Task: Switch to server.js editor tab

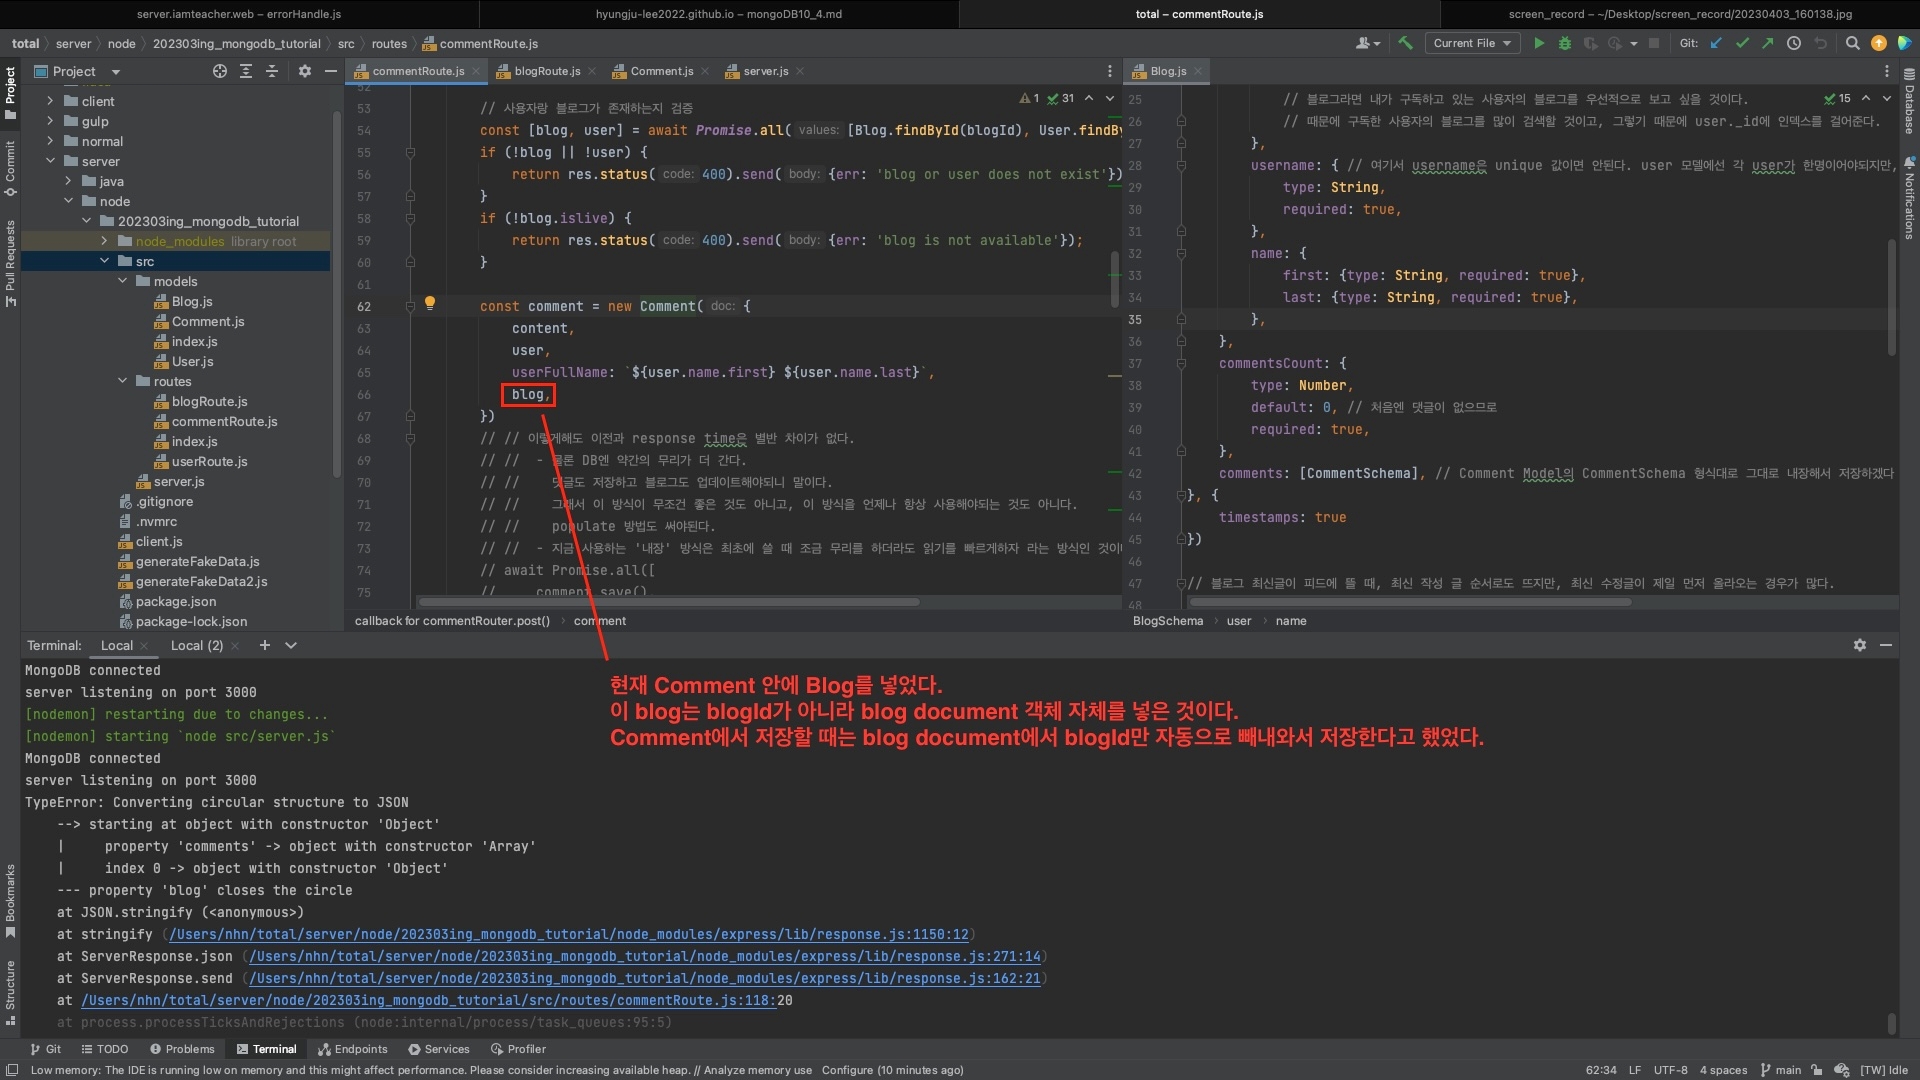Action: [765, 71]
